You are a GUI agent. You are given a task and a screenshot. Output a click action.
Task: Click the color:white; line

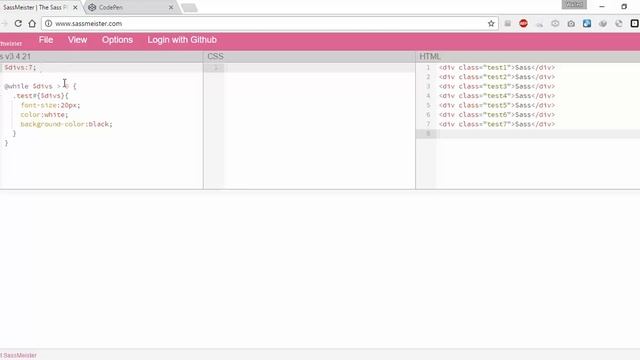click(44, 115)
